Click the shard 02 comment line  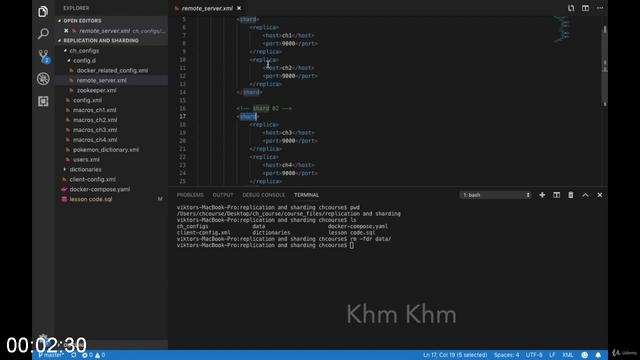point(264,108)
